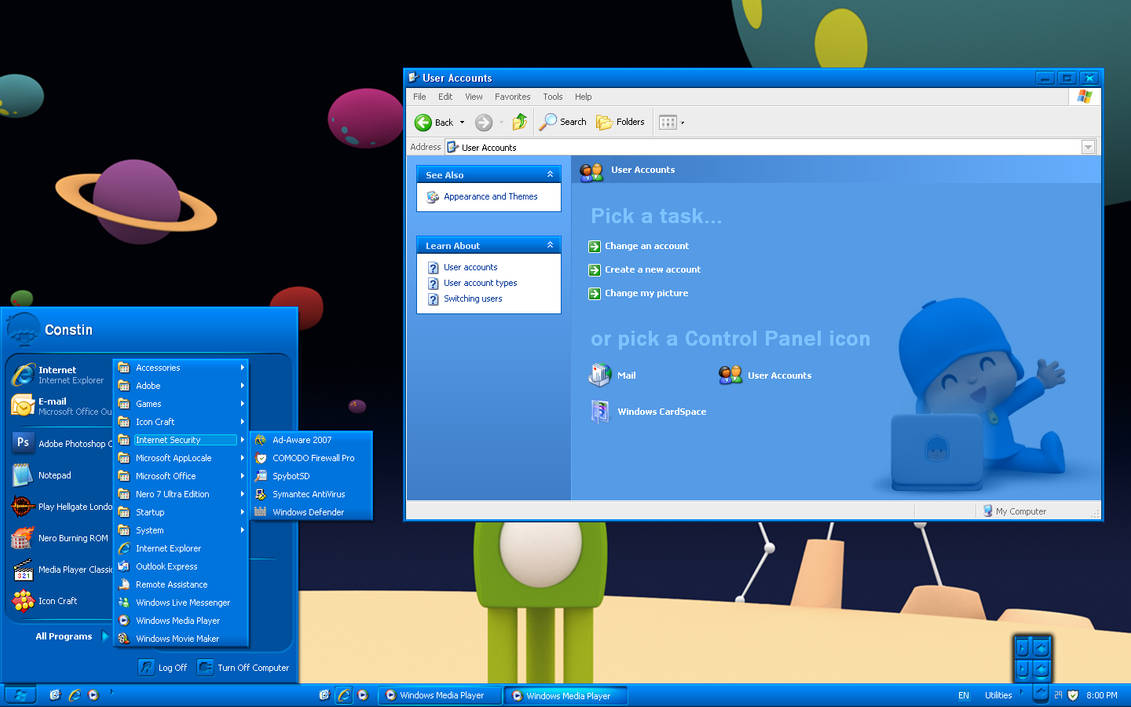This screenshot has width=1131, height=707.
Task: Click the Up folder toolbar icon
Action: point(519,123)
